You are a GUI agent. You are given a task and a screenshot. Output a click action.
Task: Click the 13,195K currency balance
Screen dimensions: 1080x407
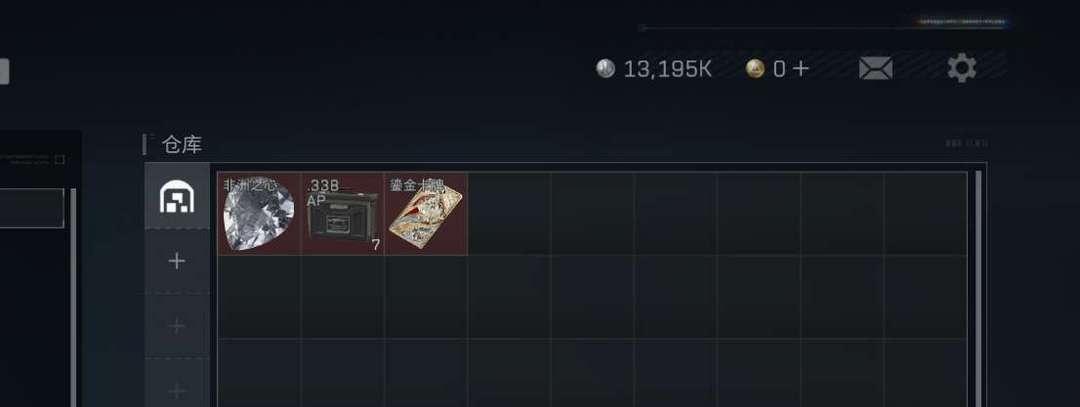click(667, 69)
